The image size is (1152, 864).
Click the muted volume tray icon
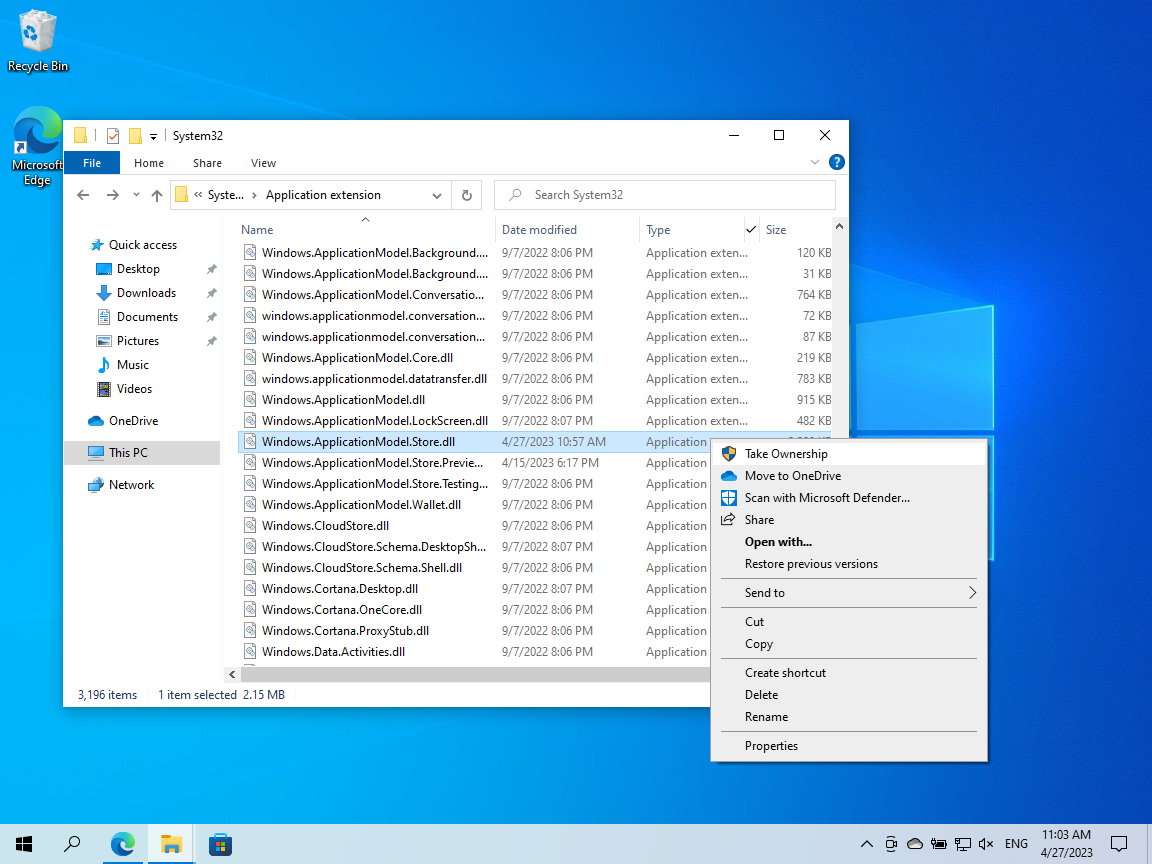986,844
